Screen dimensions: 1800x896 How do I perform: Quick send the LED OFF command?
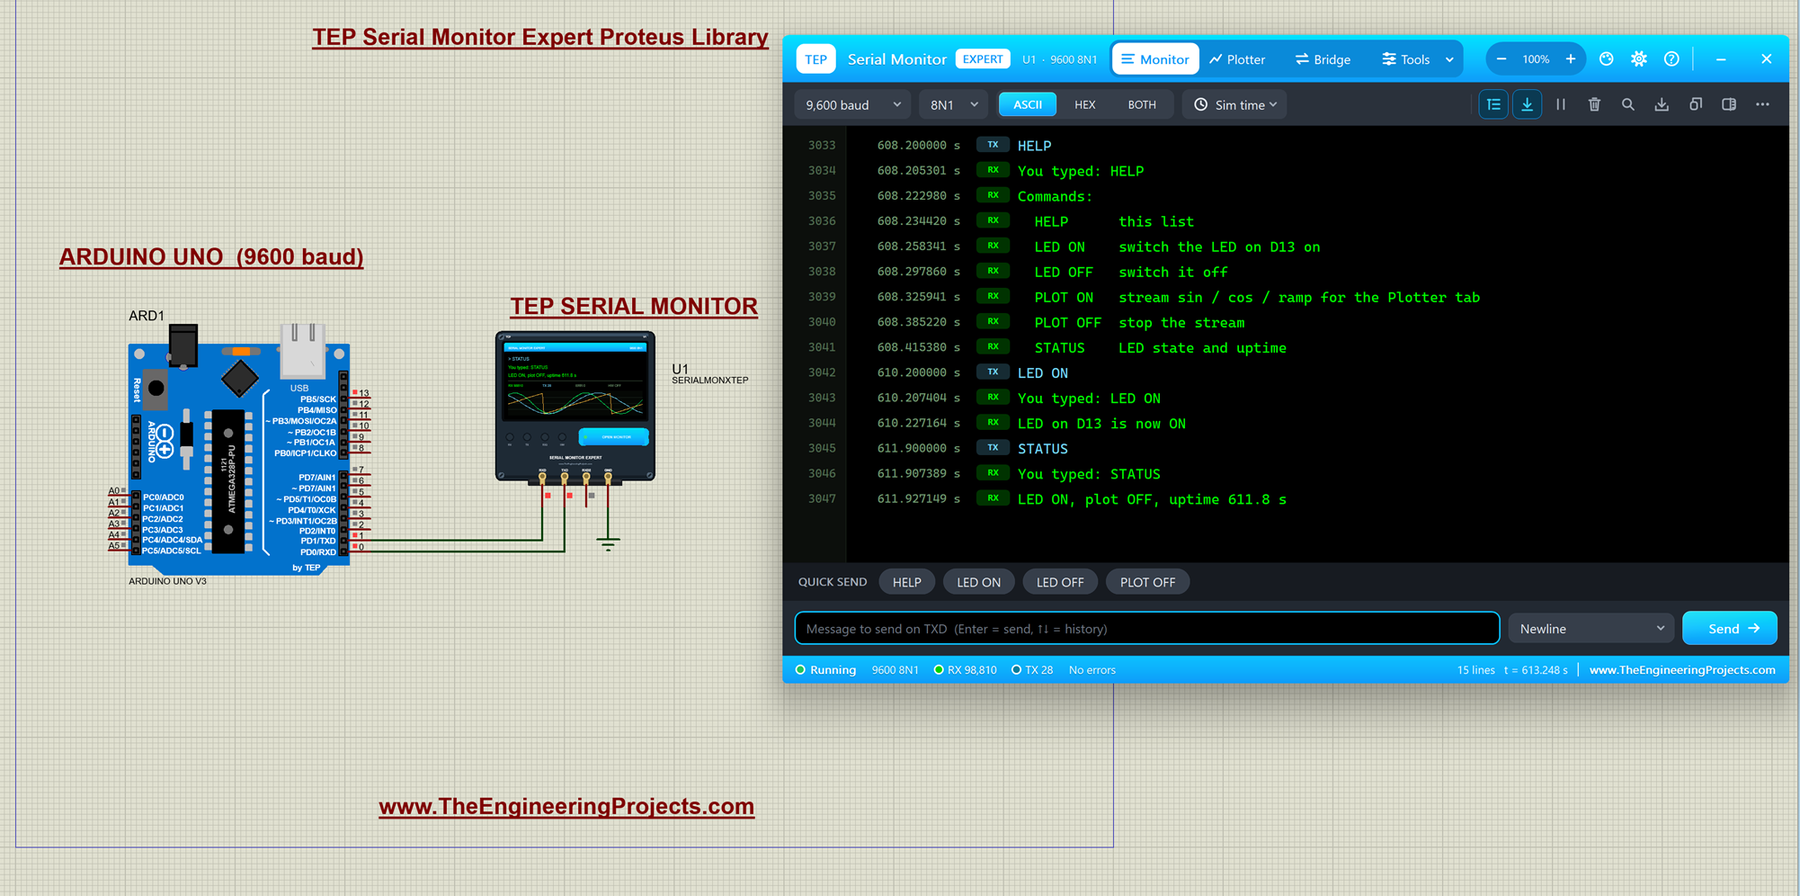click(1060, 582)
